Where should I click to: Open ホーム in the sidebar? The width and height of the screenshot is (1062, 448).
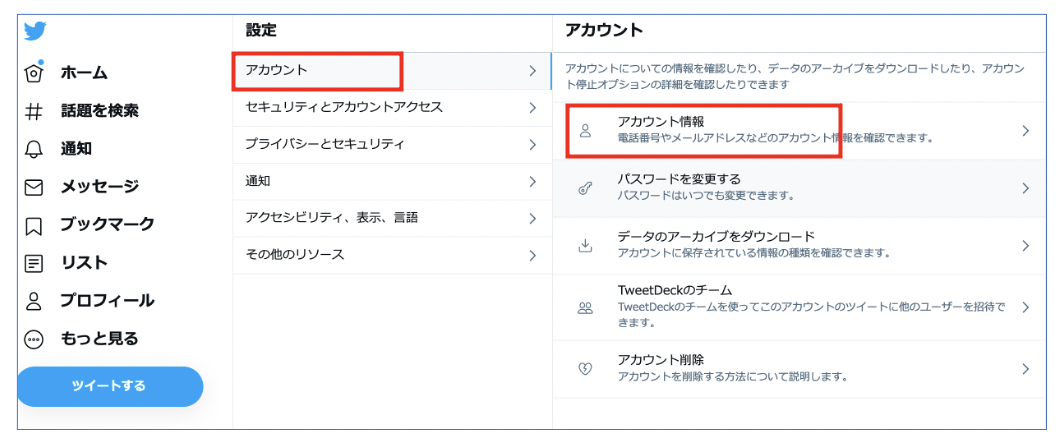84,72
